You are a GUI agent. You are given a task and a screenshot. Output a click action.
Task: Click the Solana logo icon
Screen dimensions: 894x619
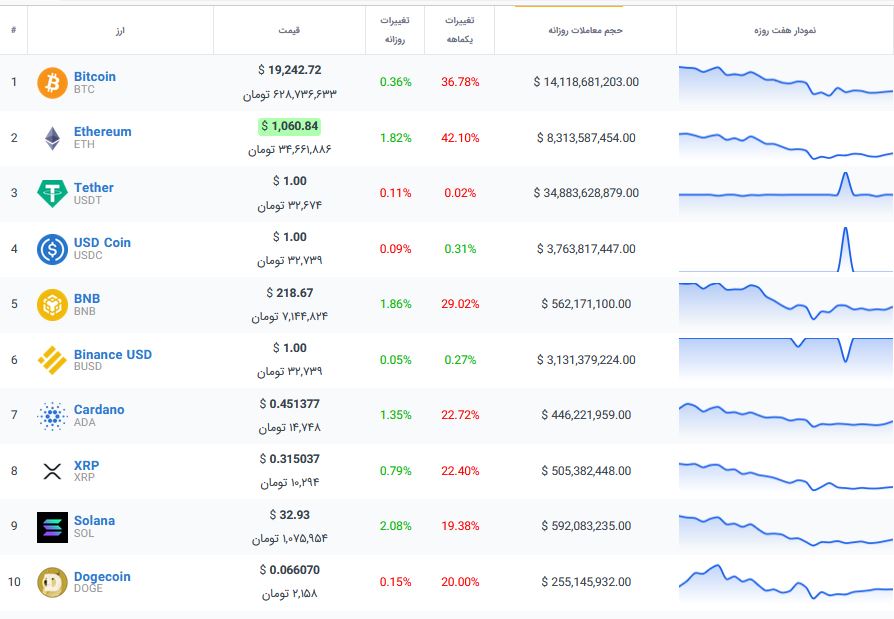52,527
